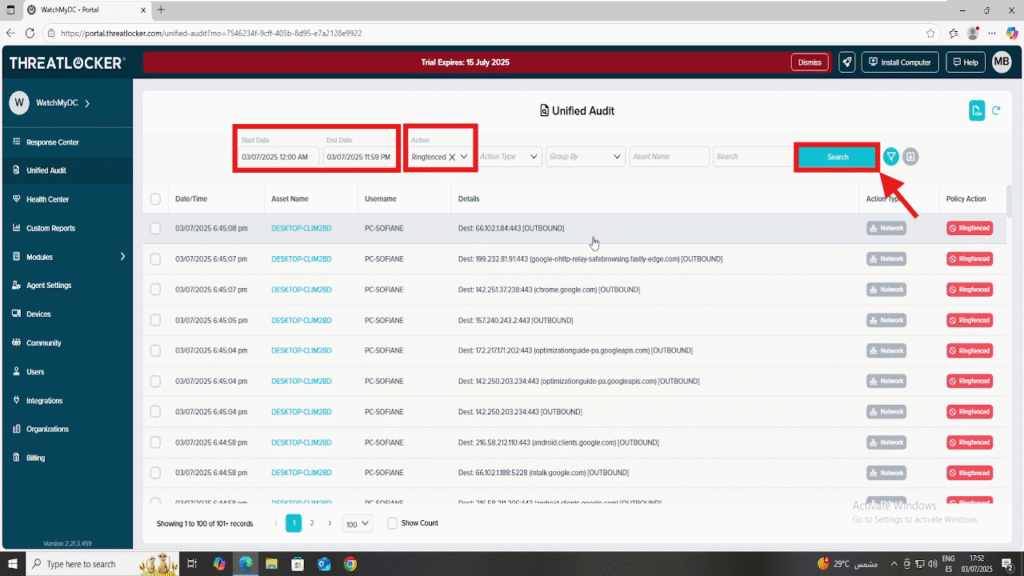The image size is (1024, 576).
Task: Click the Integrations plug icon
Action: 16,400
